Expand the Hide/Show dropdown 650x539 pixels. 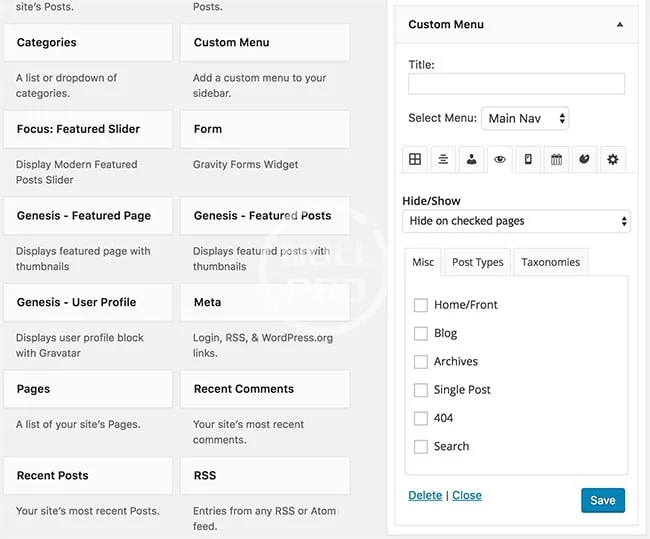coord(516,221)
